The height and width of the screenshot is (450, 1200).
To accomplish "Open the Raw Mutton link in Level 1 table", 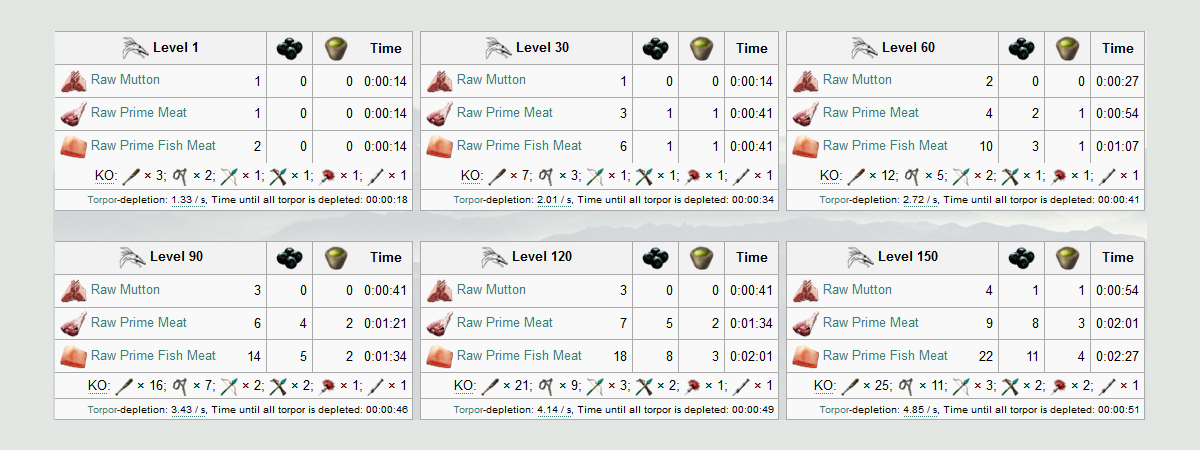I will coord(125,80).
